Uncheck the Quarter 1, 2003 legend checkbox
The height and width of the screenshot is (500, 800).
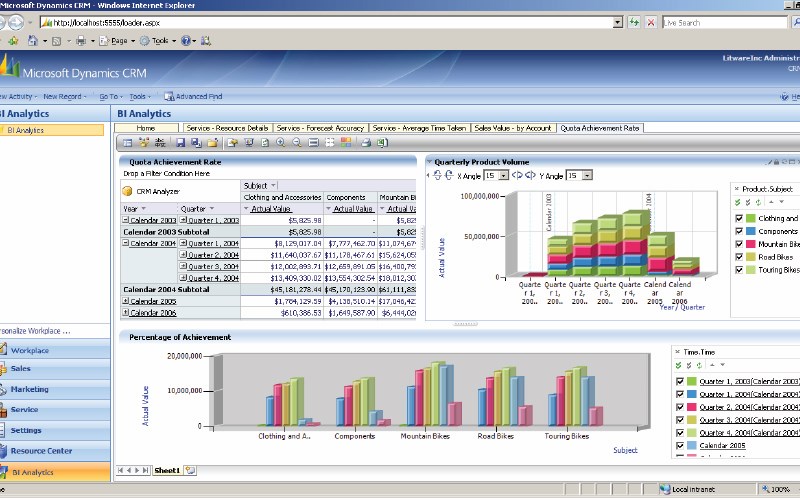(680, 381)
